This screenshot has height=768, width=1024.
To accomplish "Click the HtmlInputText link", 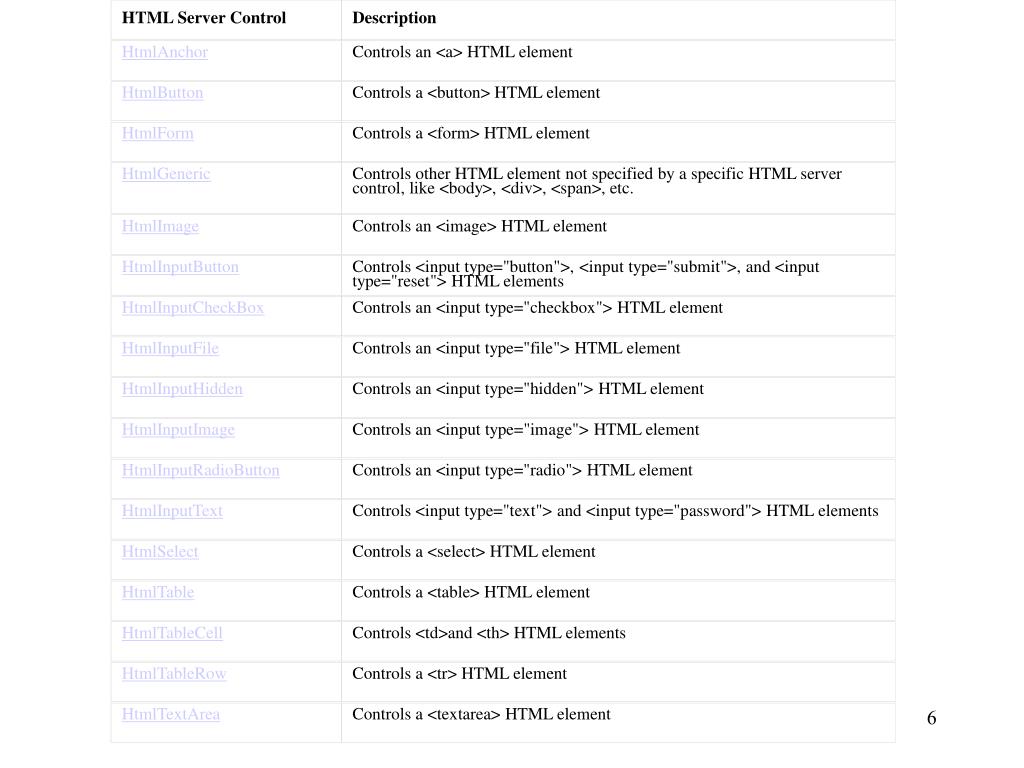I will pyautogui.click(x=172, y=511).
